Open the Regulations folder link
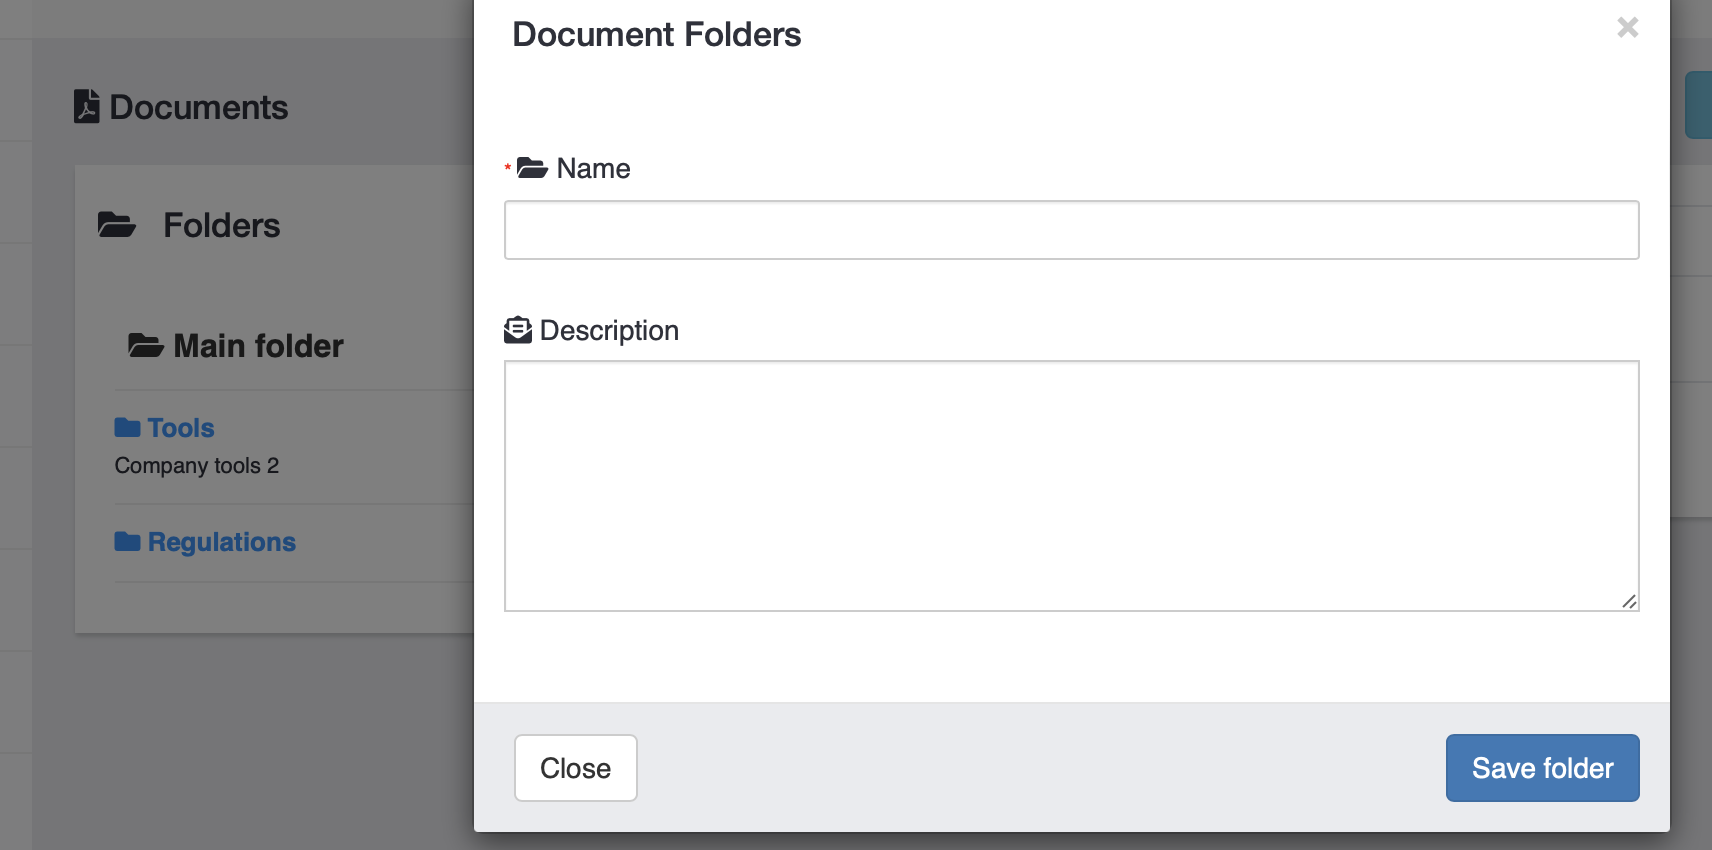The image size is (1712, 850). [x=221, y=542]
